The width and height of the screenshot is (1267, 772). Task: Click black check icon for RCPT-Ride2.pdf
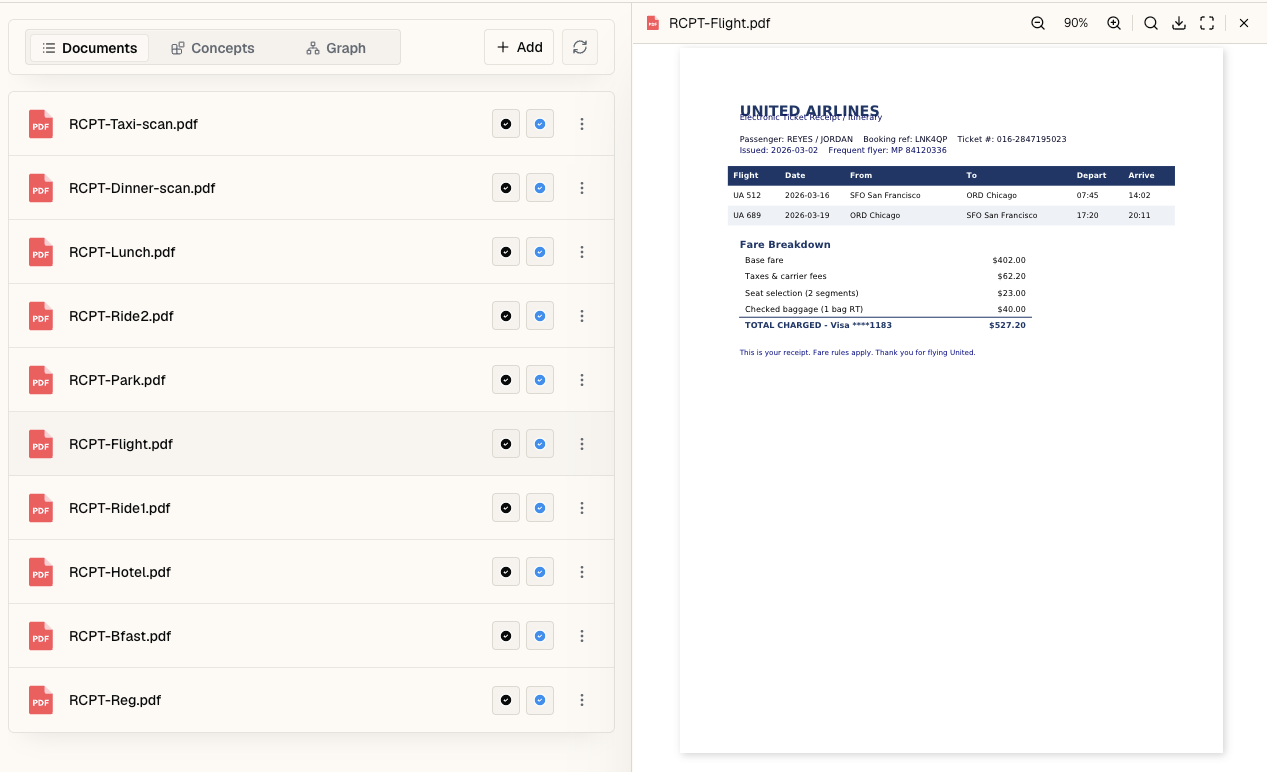point(506,316)
